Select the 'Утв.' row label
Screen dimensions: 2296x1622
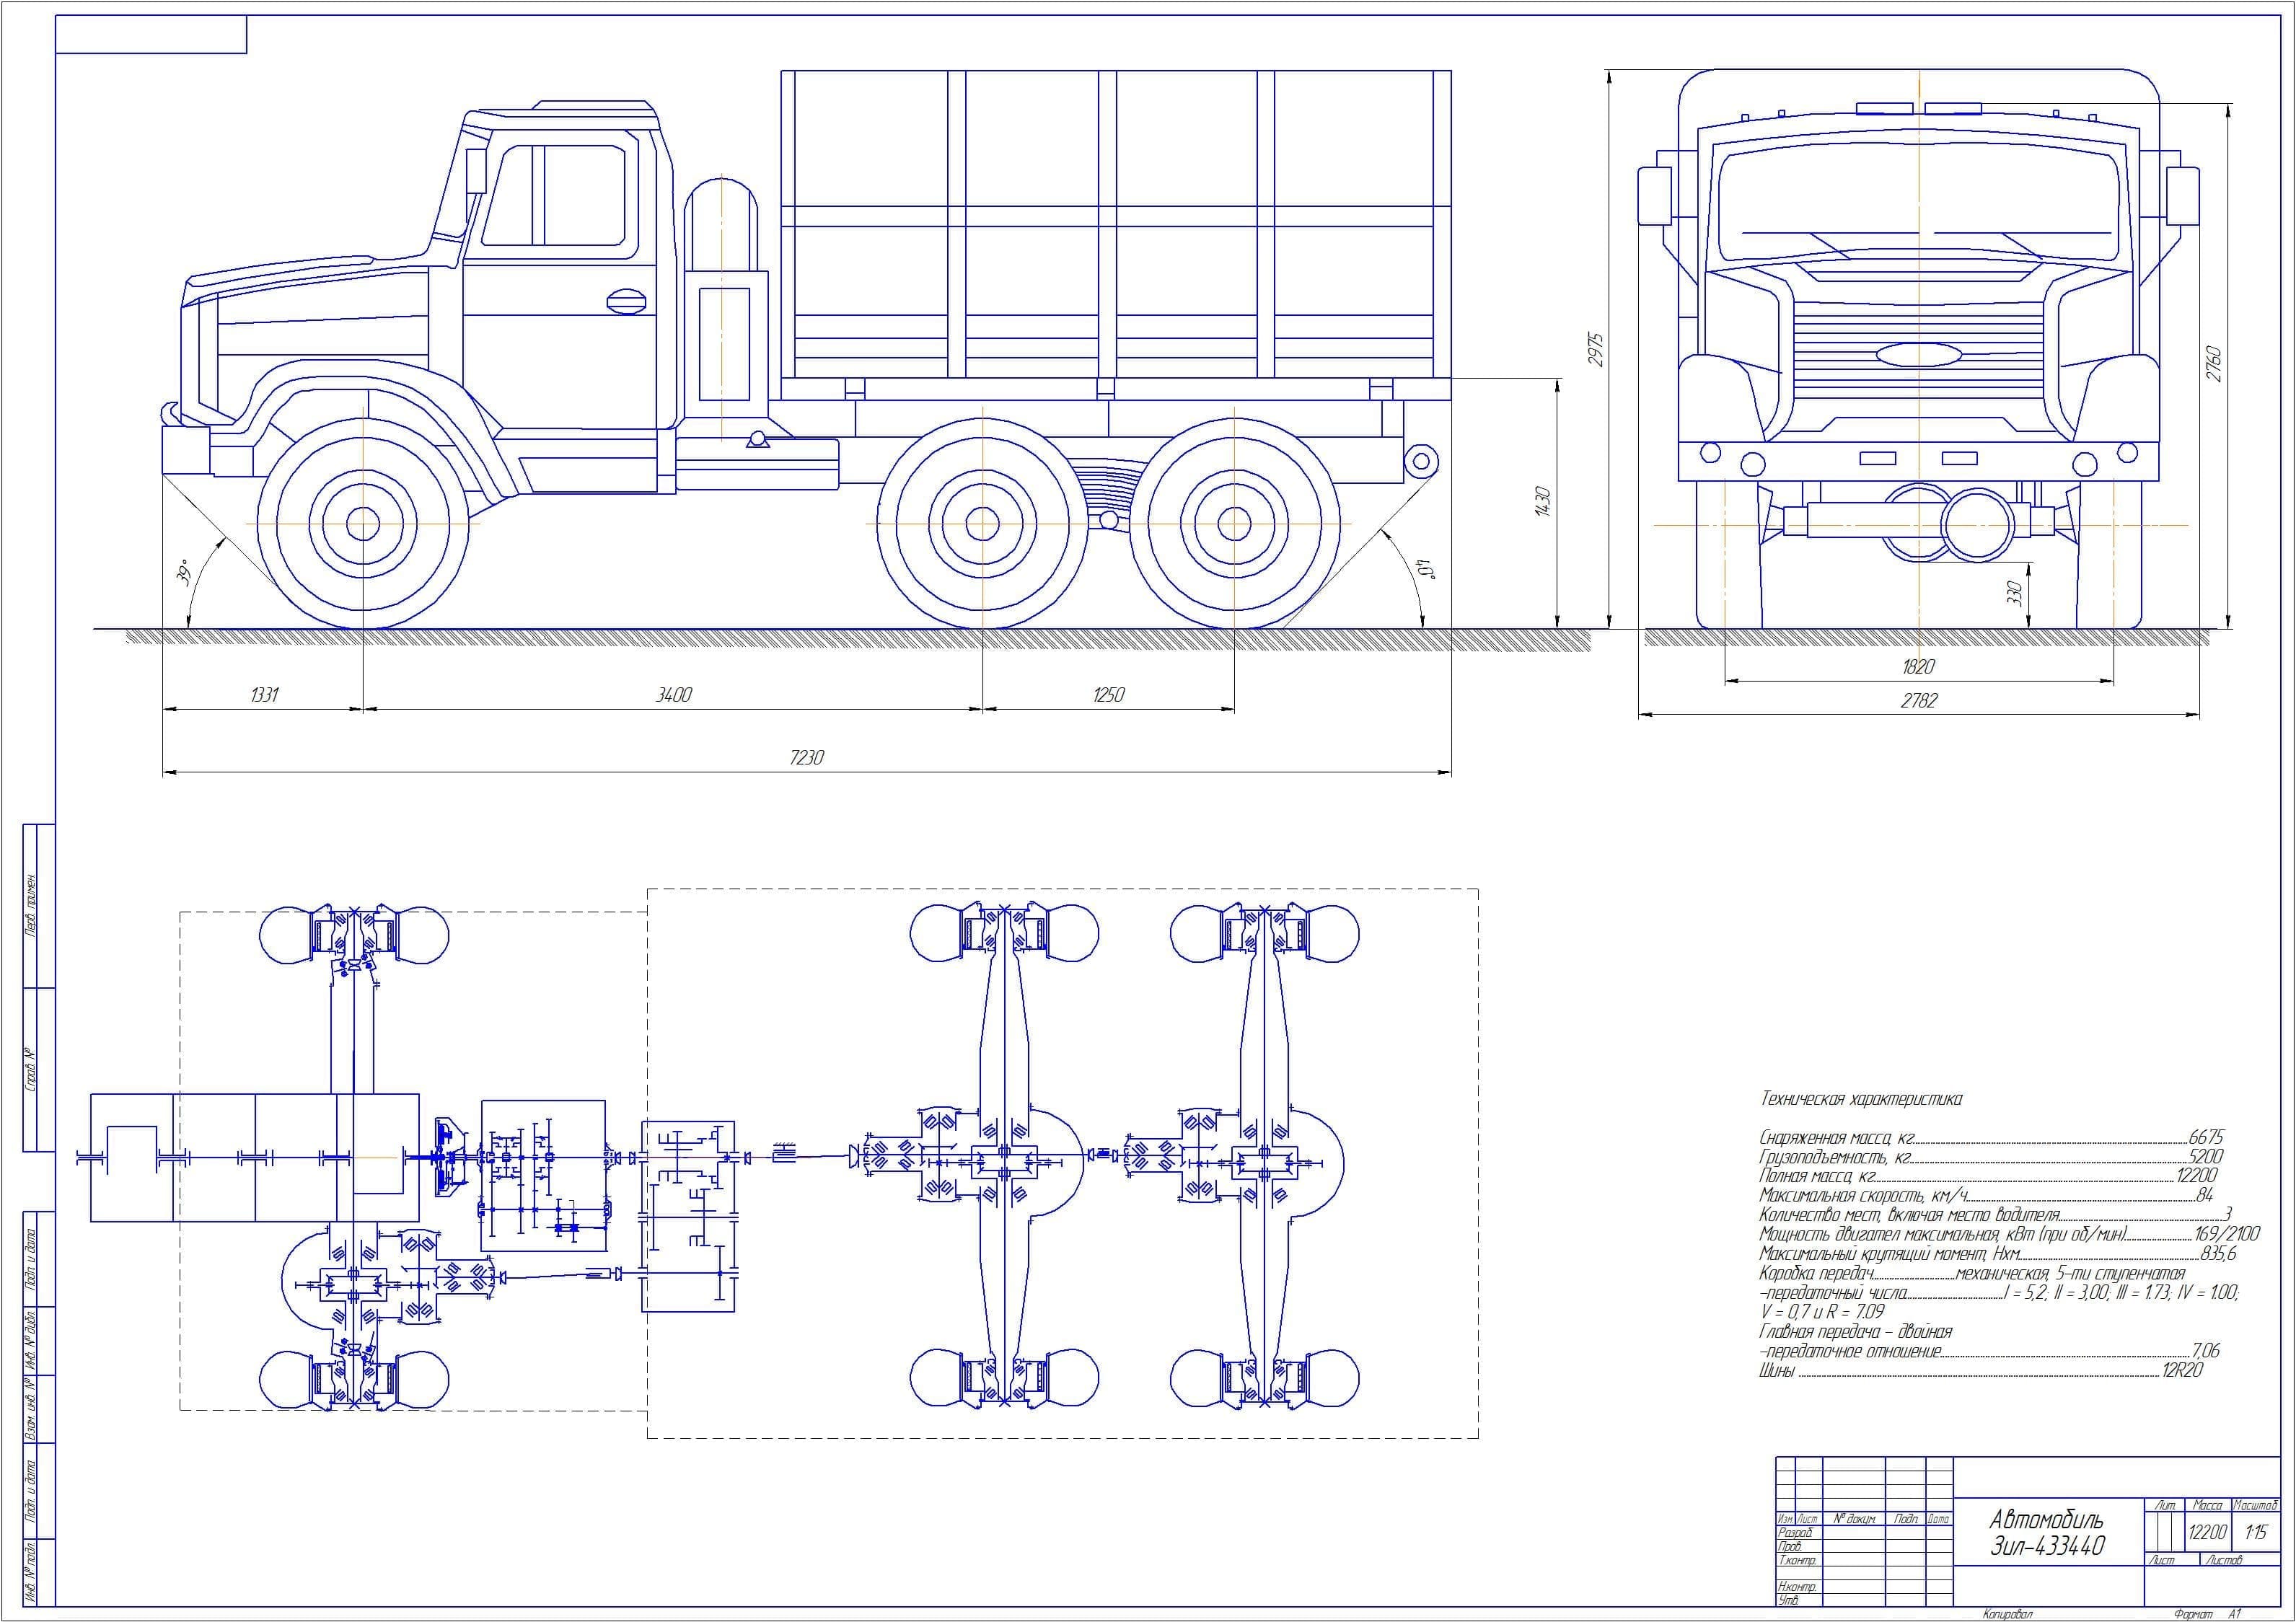1787,1601
